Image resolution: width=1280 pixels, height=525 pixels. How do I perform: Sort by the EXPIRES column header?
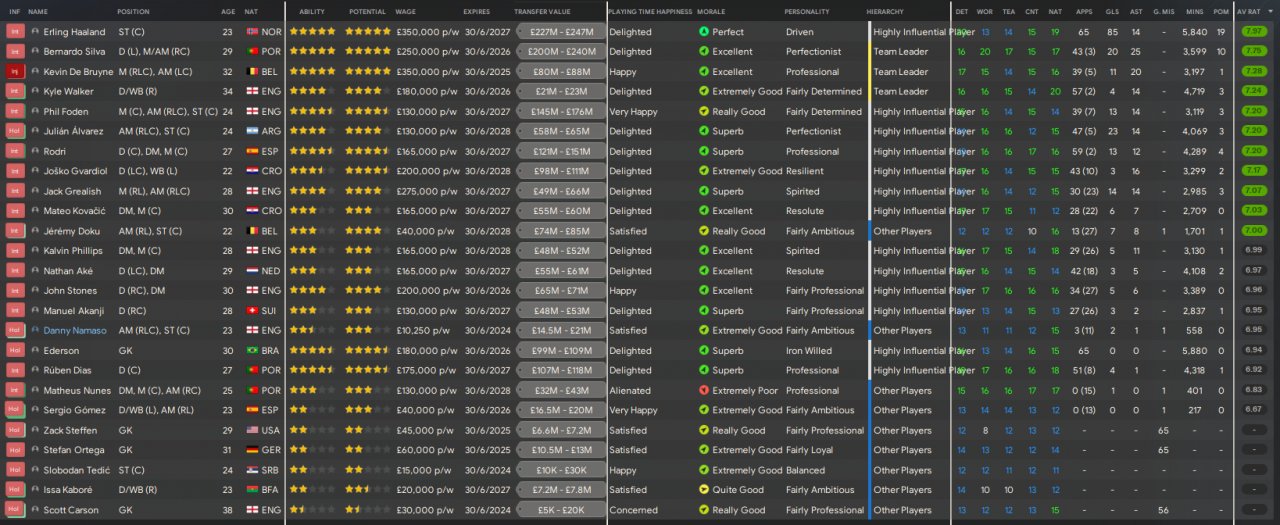[477, 11]
